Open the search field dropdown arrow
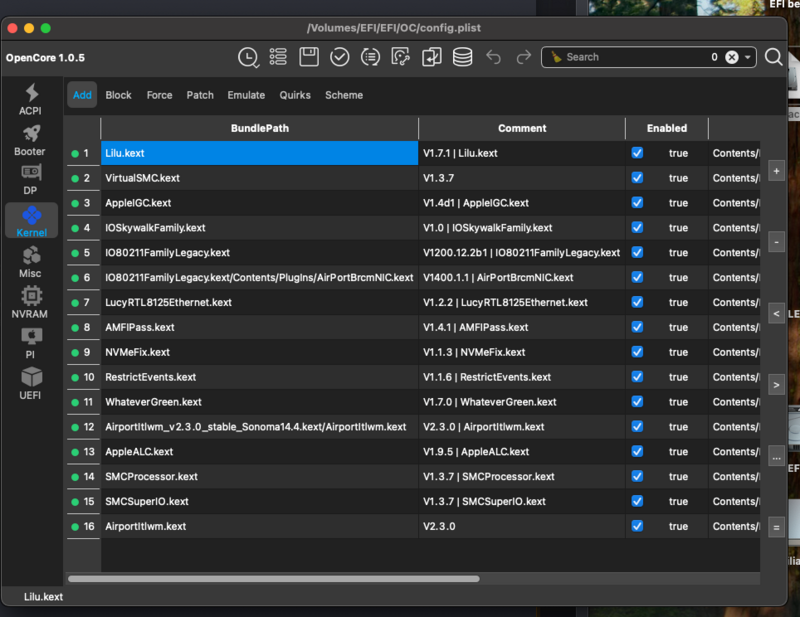 (x=745, y=57)
